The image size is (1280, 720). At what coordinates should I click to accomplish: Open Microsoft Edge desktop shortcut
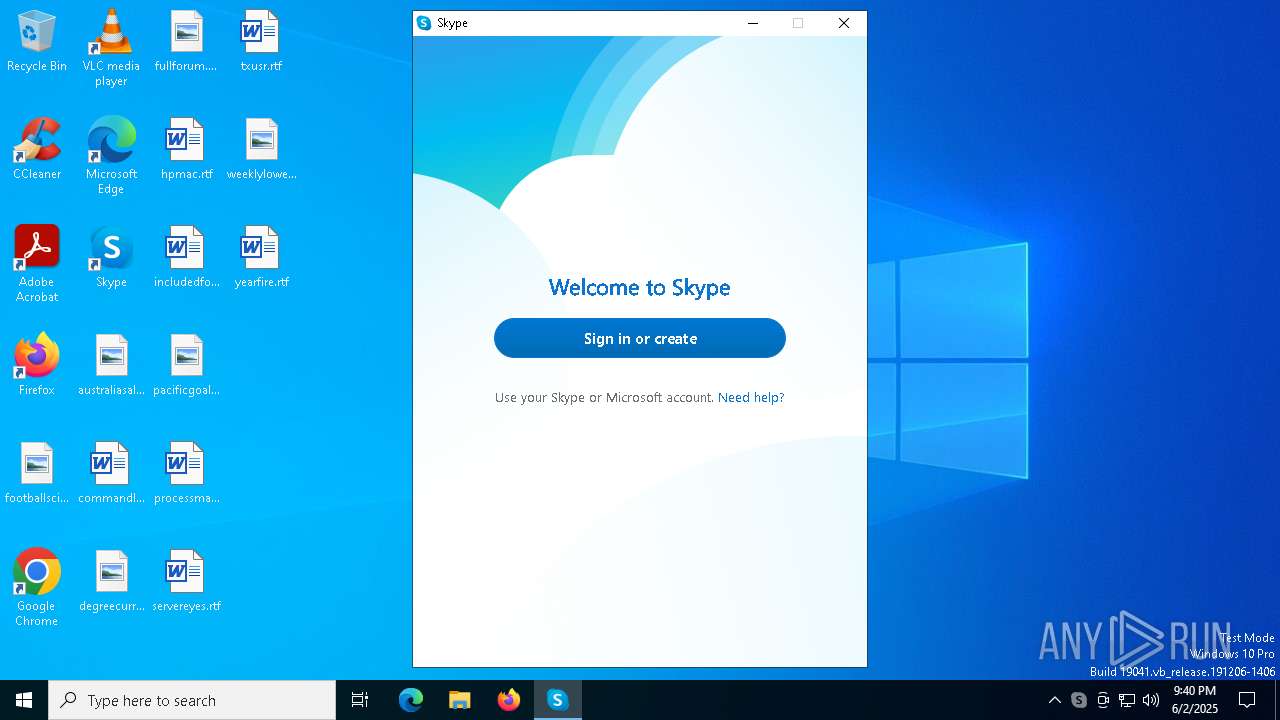coord(111,156)
